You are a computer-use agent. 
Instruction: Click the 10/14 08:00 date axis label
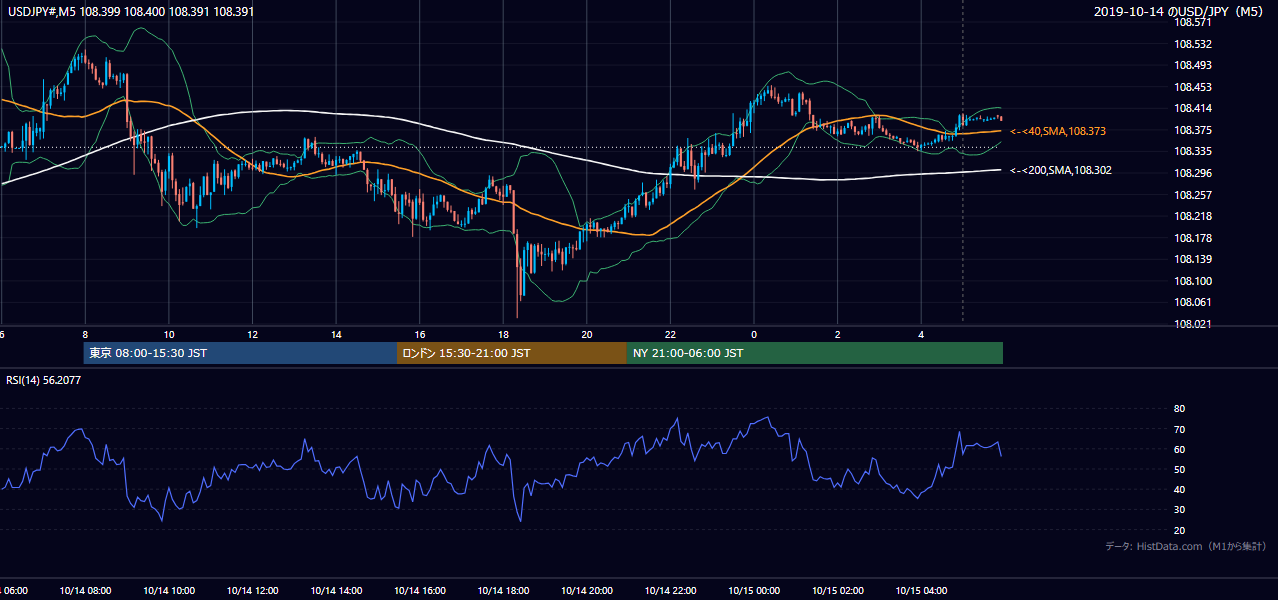click(85, 591)
